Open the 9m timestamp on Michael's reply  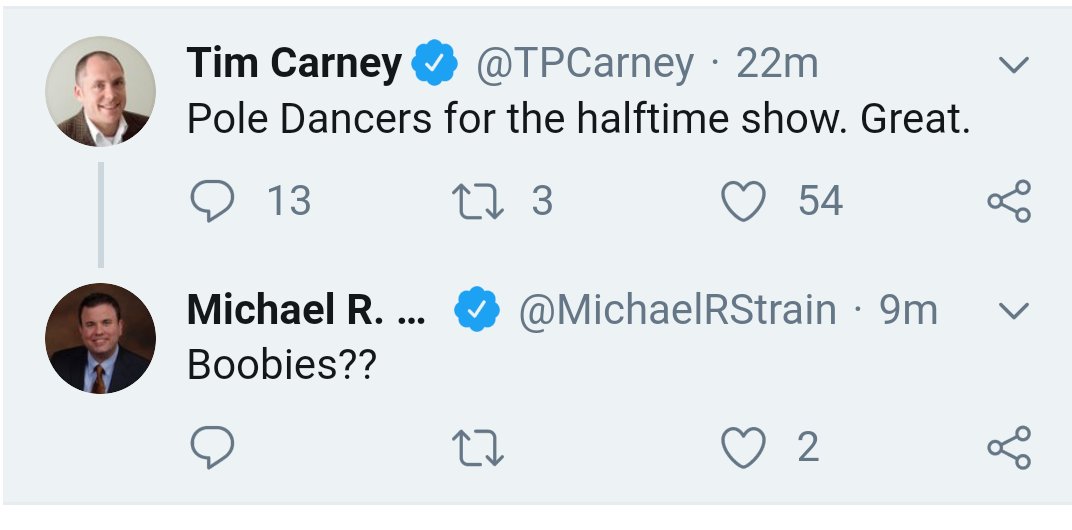(908, 311)
